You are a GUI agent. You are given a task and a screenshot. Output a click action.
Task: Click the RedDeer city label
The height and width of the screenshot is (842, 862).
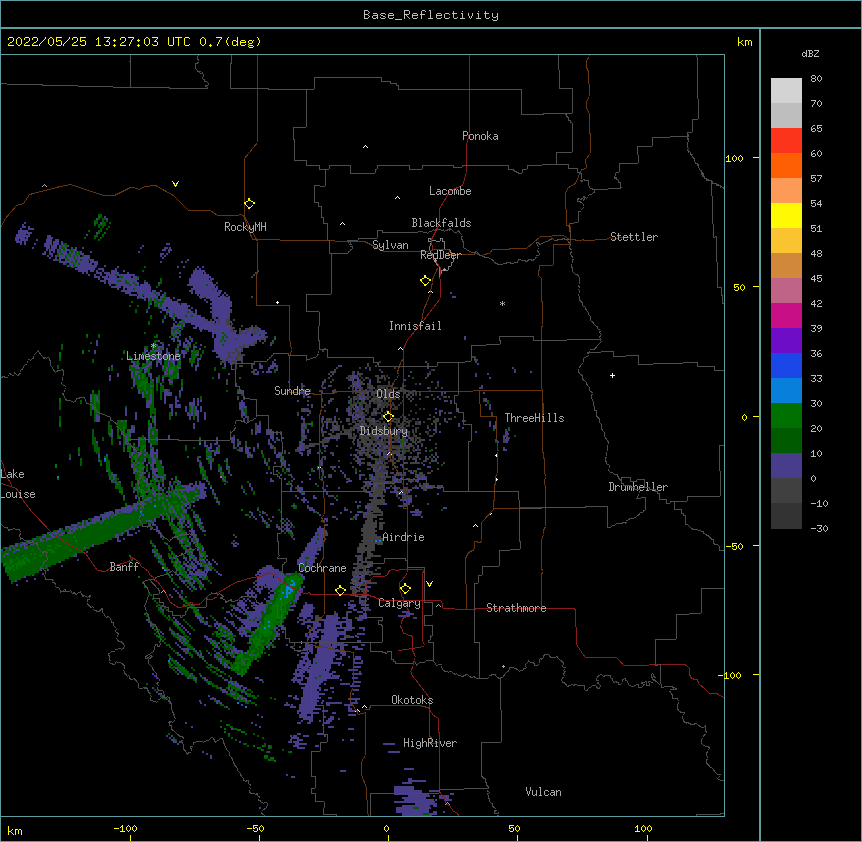click(x=440, y=255)
